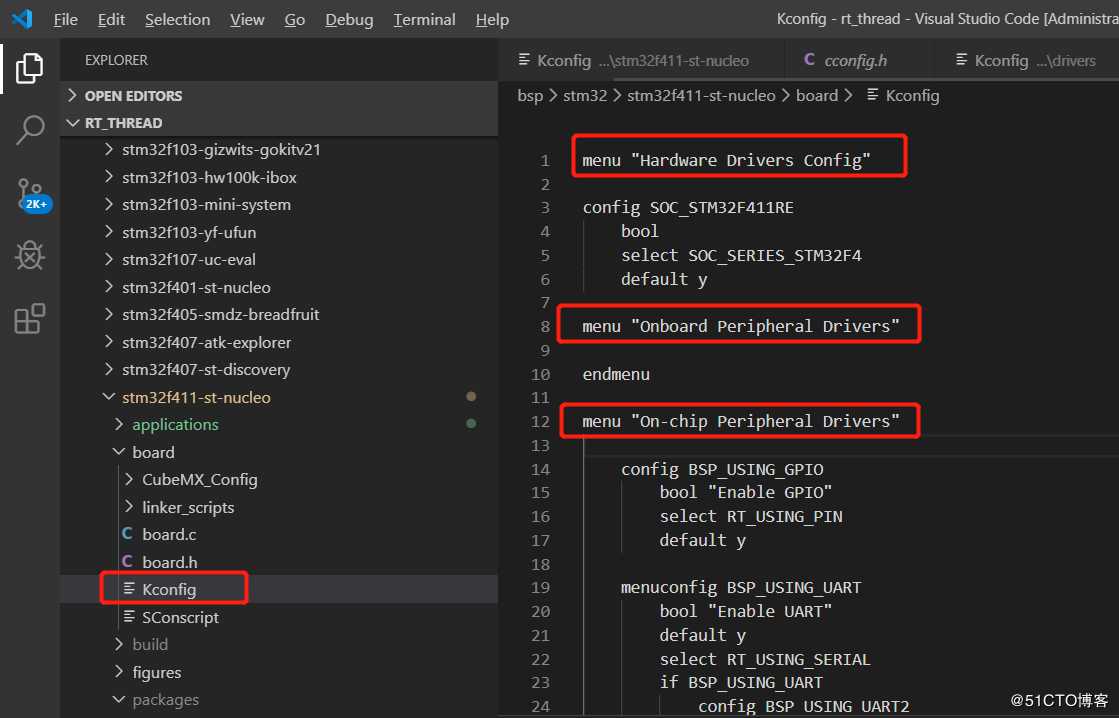Click code line 'config SOC_STM32F411RE'
The image size is (1119, 718).
coord(688,208)
